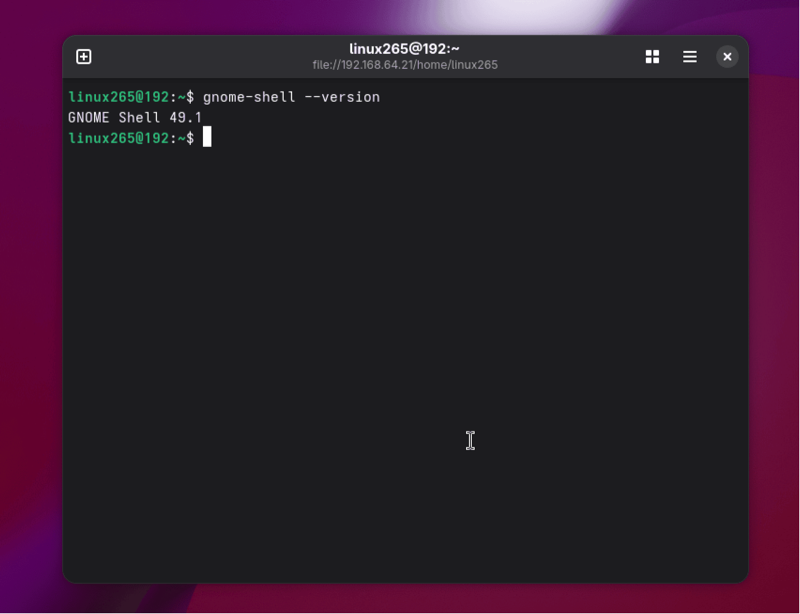Click the path file://192.168.64.21/home/linux265
Screen dimensions: 800x614
tap(405, 65)
